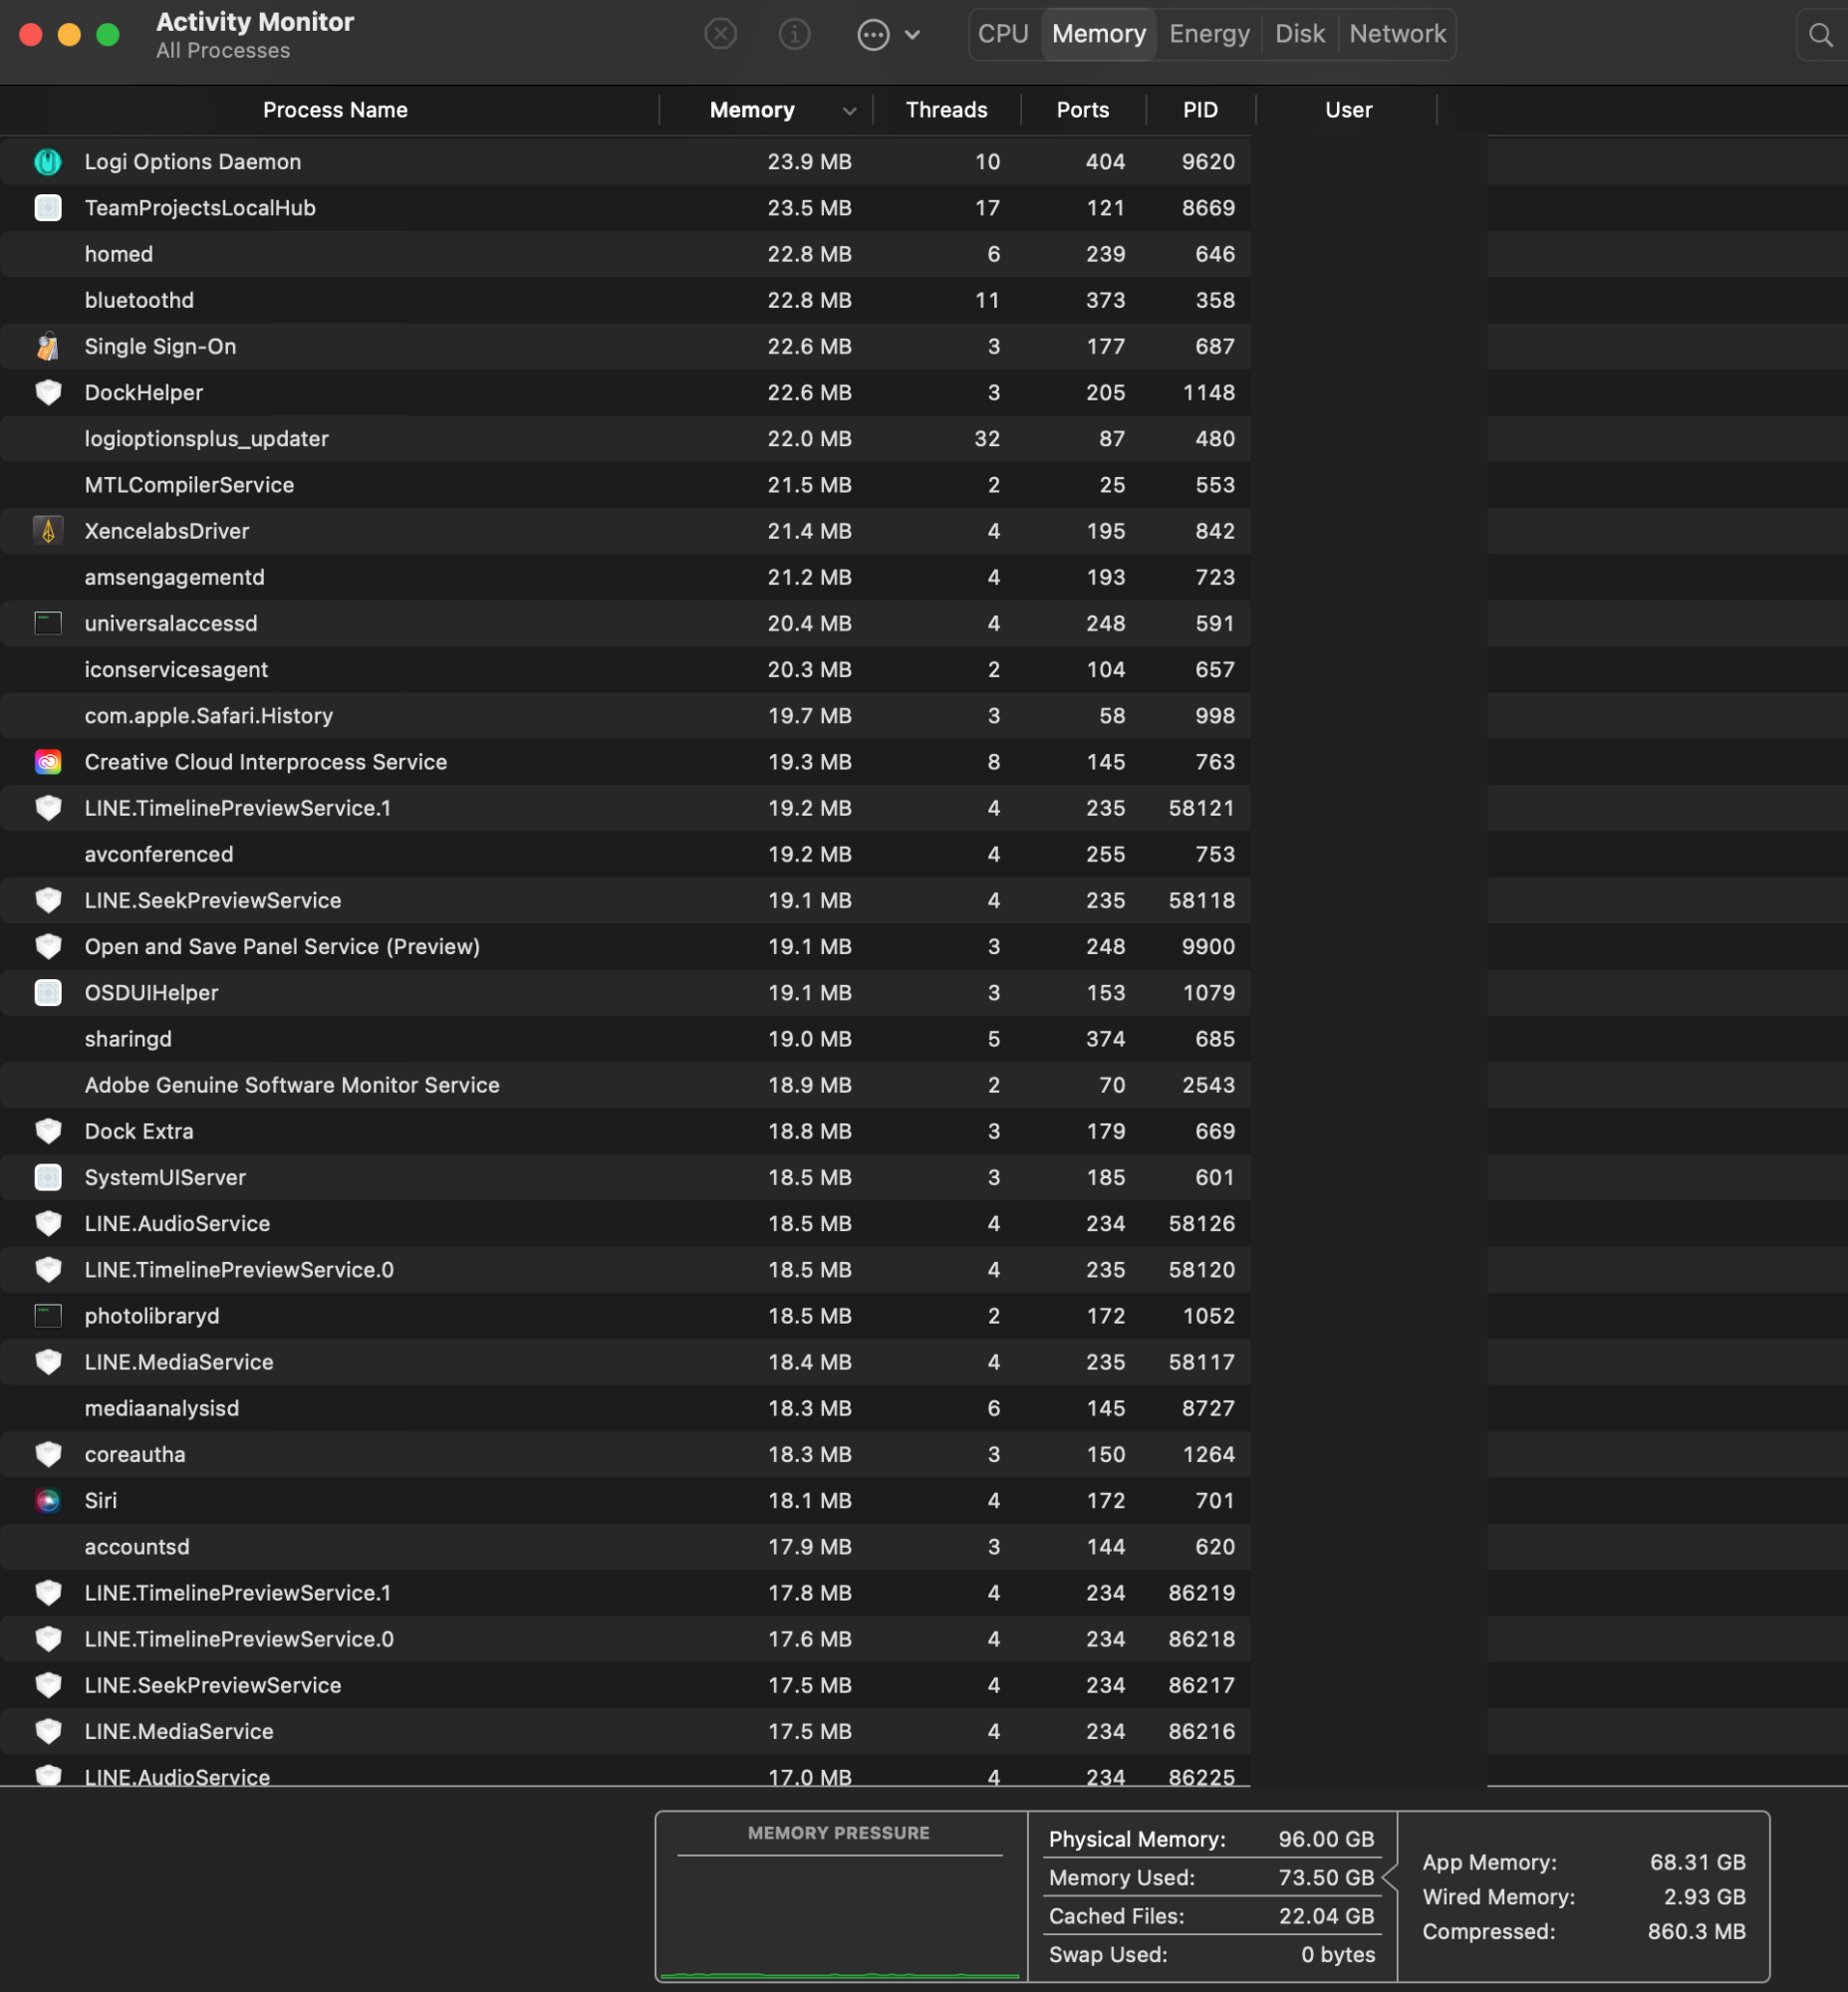1848x1992 pixels.
Task: Click the Swap Used 0 bytes entry
Action: tap(1211, 1953)
